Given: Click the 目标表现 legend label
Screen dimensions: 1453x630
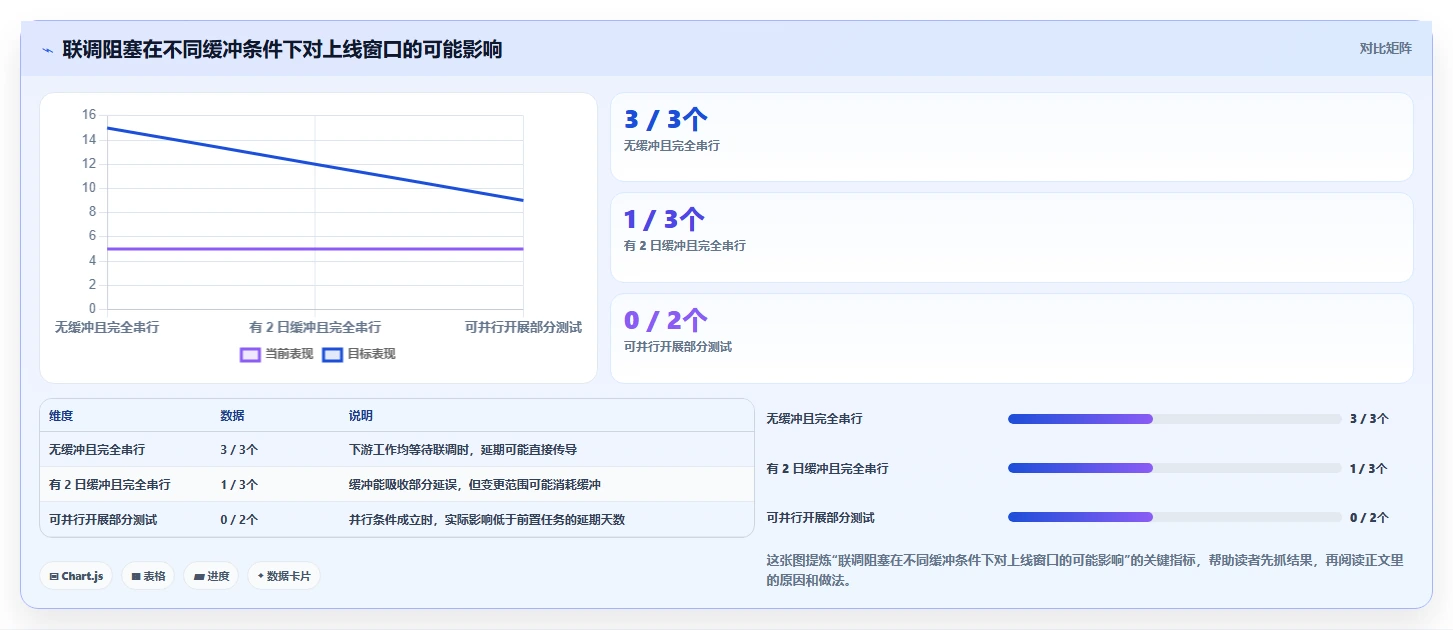Looking at the screenshot, I should (371, 354).
